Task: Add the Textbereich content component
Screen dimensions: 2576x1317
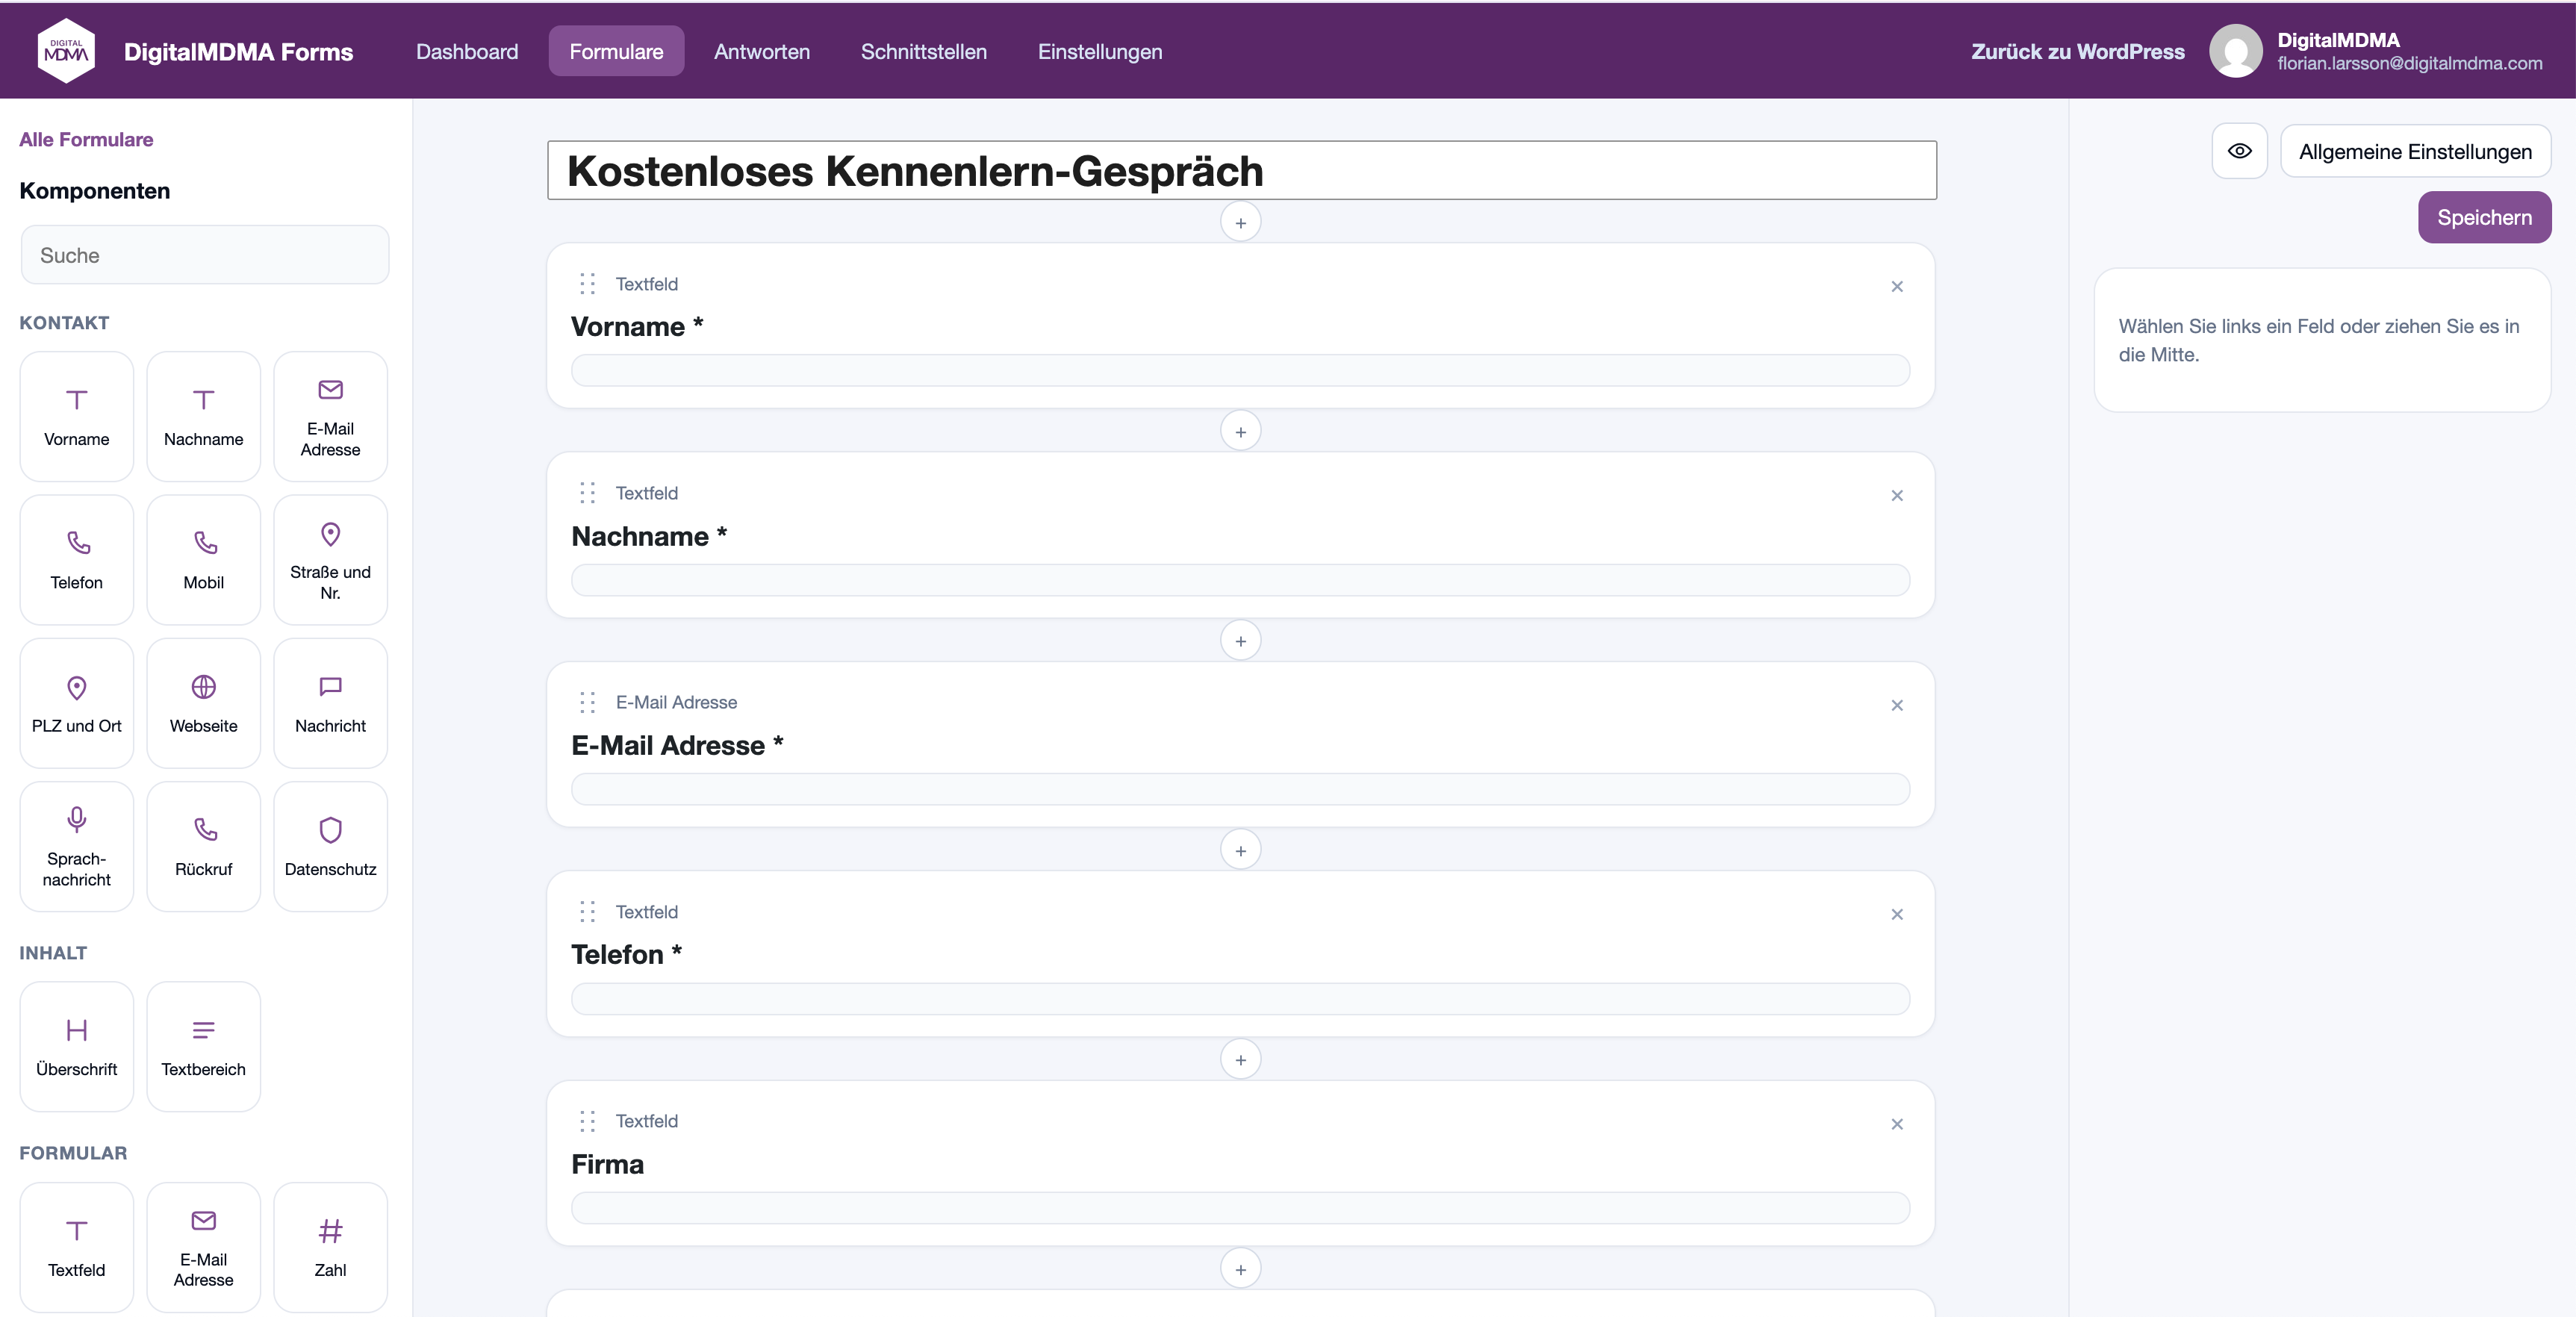Action: pyautogui.click(x=203, y=1046)
